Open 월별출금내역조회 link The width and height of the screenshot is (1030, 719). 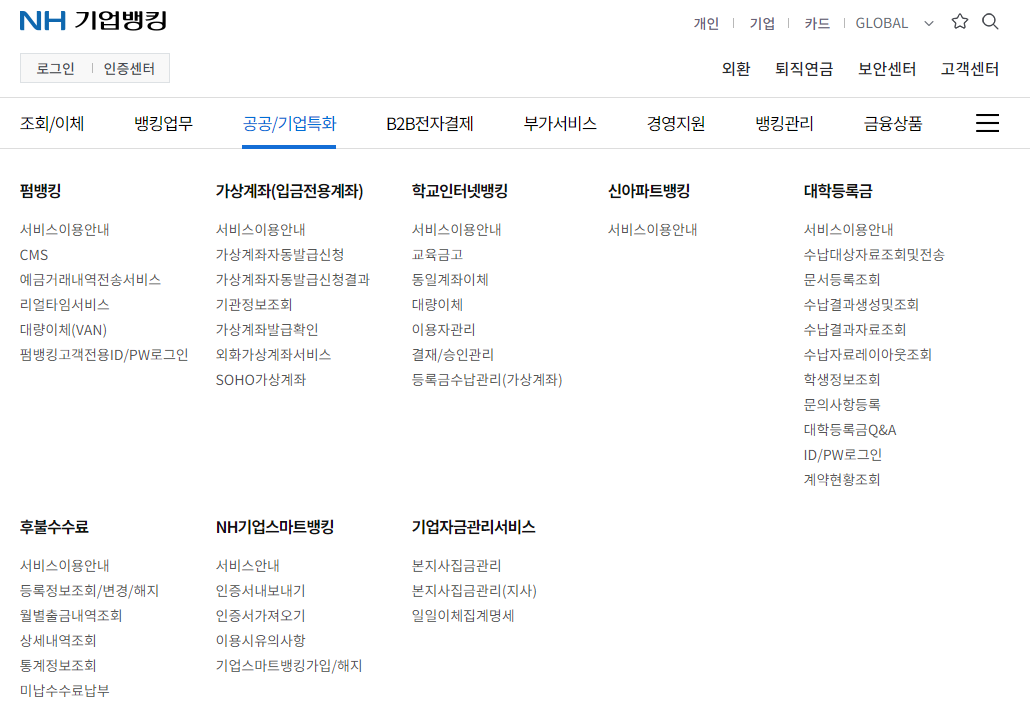click(x=71, y=616)
